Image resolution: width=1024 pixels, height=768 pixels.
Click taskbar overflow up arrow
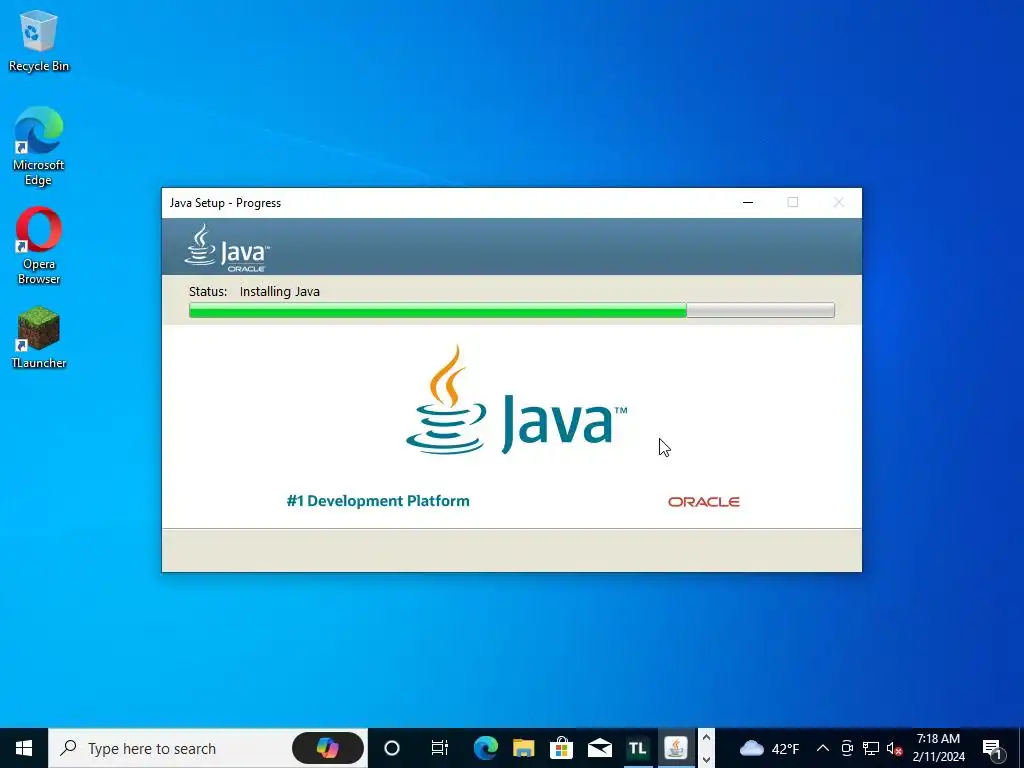pos(706,737)
